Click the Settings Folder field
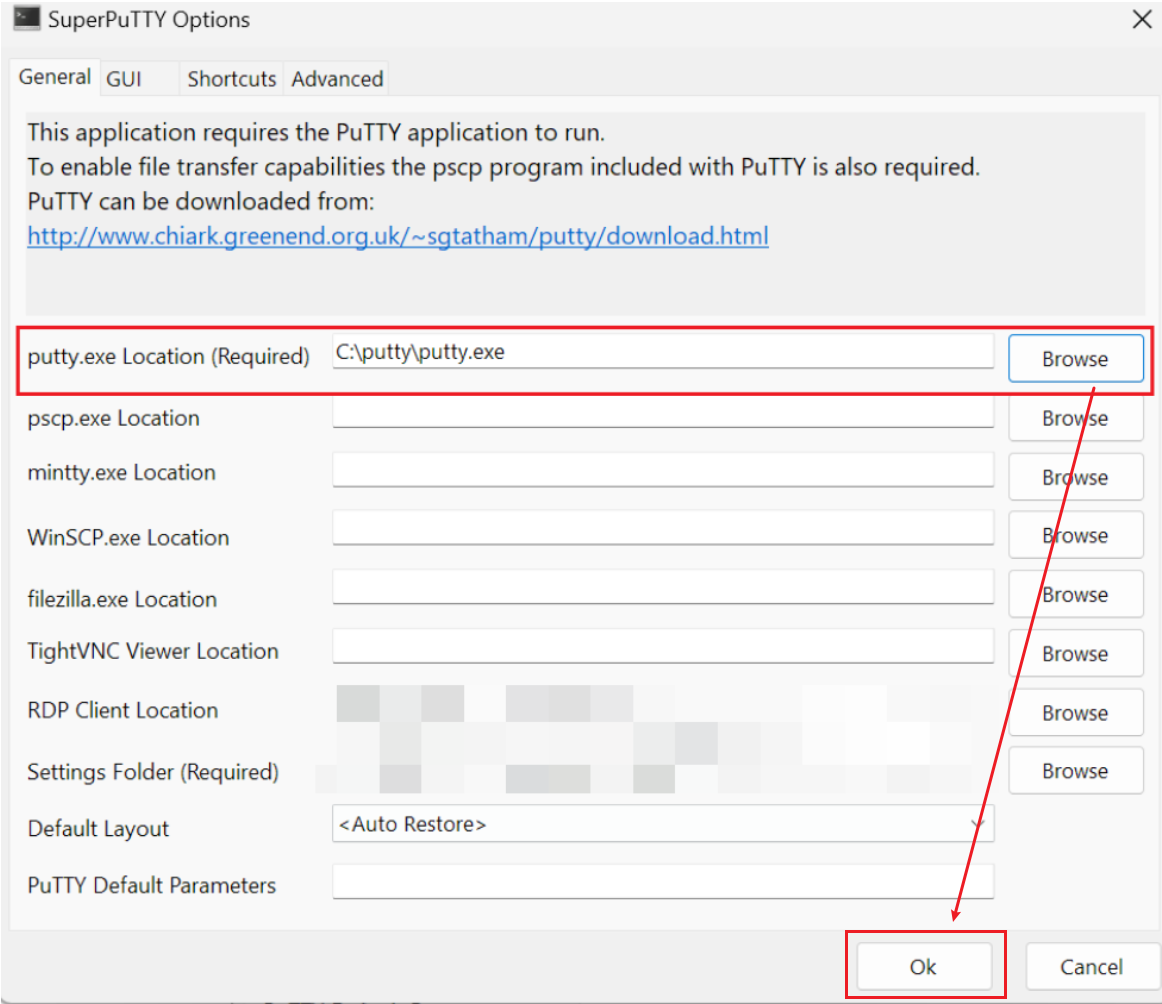Viewport: 1162px width, 1004px height. pos(663,767)
